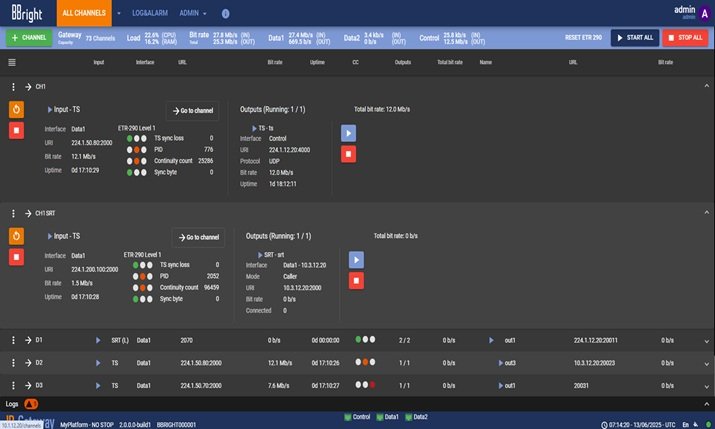Open the ADMIN dropdown menu
715x429 pixels.
coord(193,14)
